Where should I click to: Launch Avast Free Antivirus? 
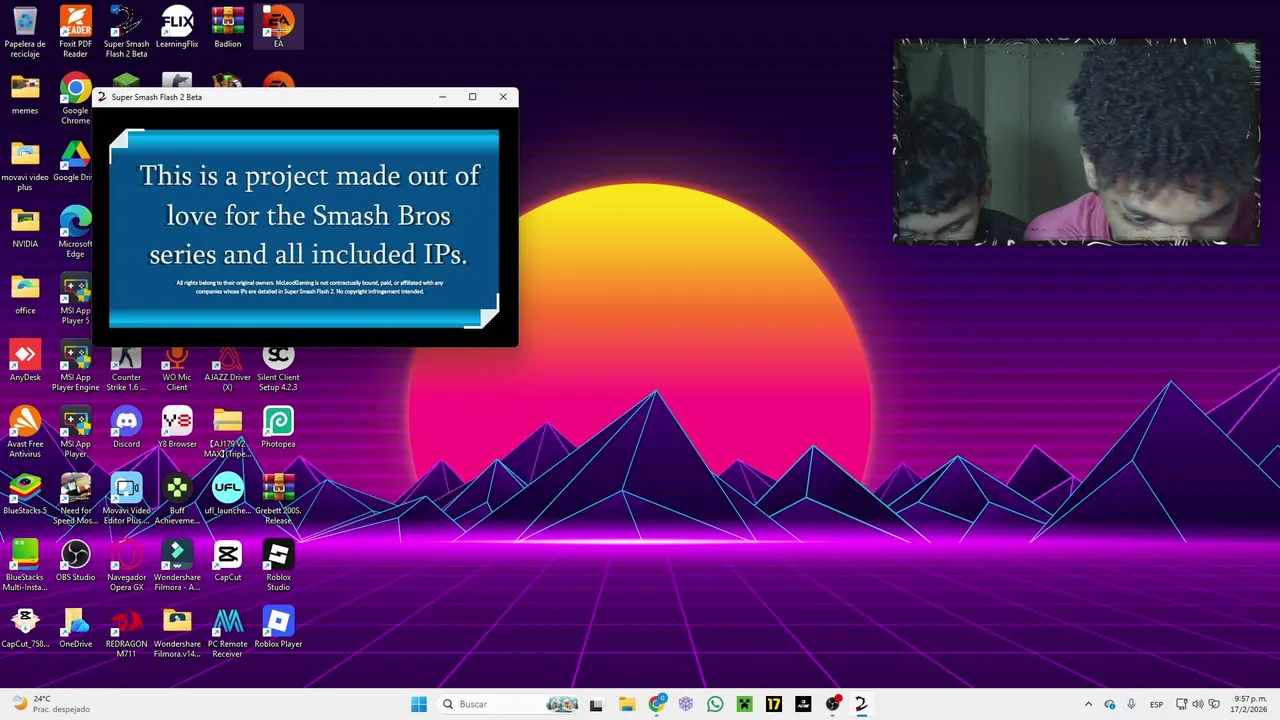click(25, 432)
